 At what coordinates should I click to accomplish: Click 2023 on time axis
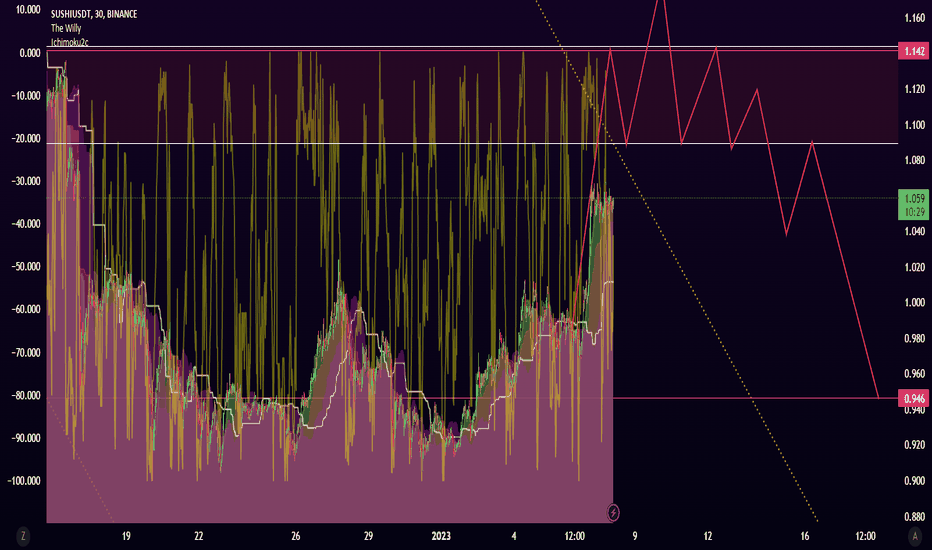441,536
